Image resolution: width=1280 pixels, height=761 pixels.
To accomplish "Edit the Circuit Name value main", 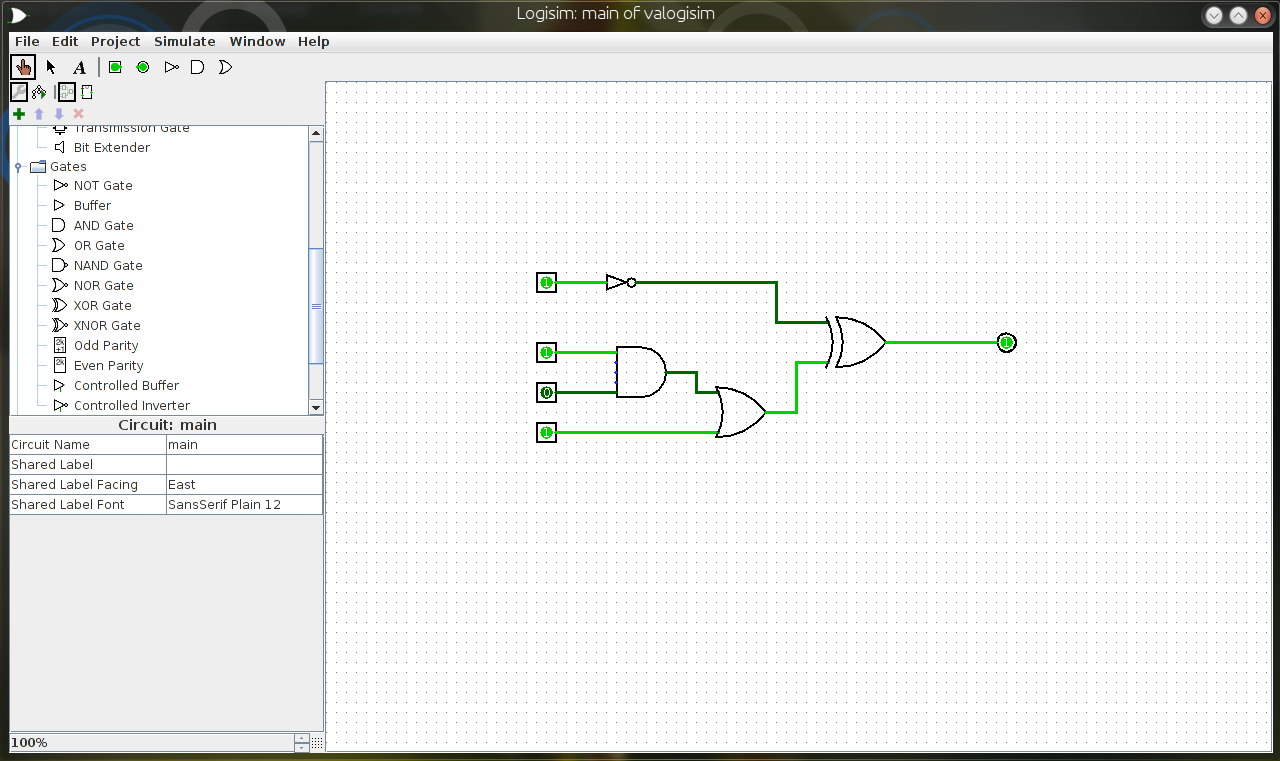I will 244,444.
